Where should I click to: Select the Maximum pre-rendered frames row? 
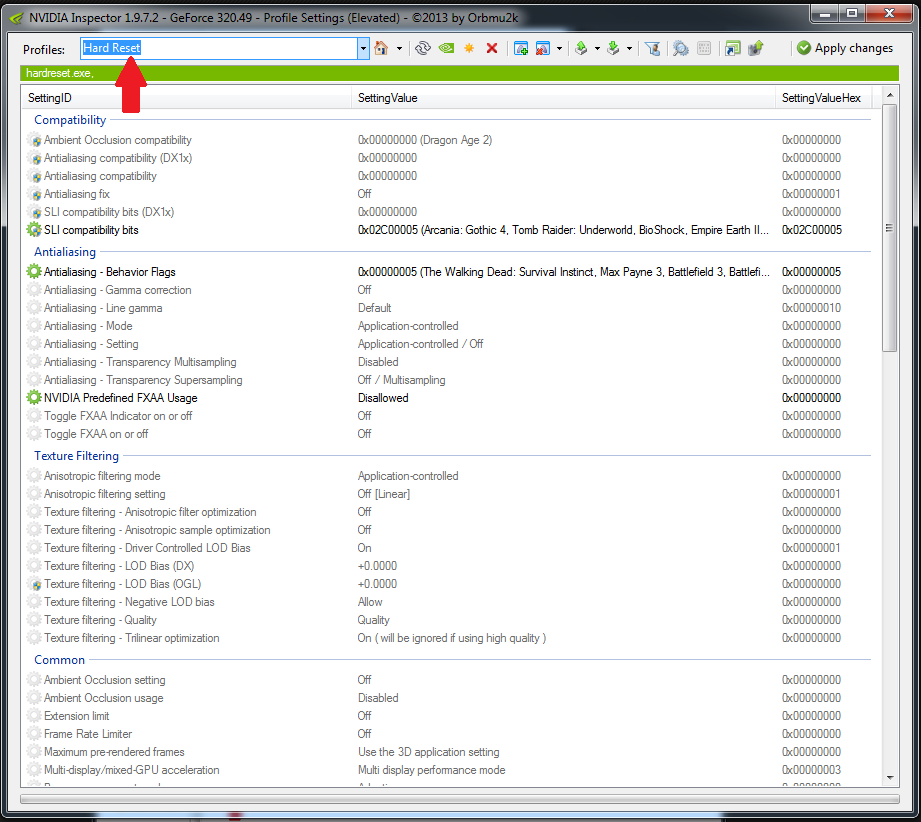click(x=451, y=752)
